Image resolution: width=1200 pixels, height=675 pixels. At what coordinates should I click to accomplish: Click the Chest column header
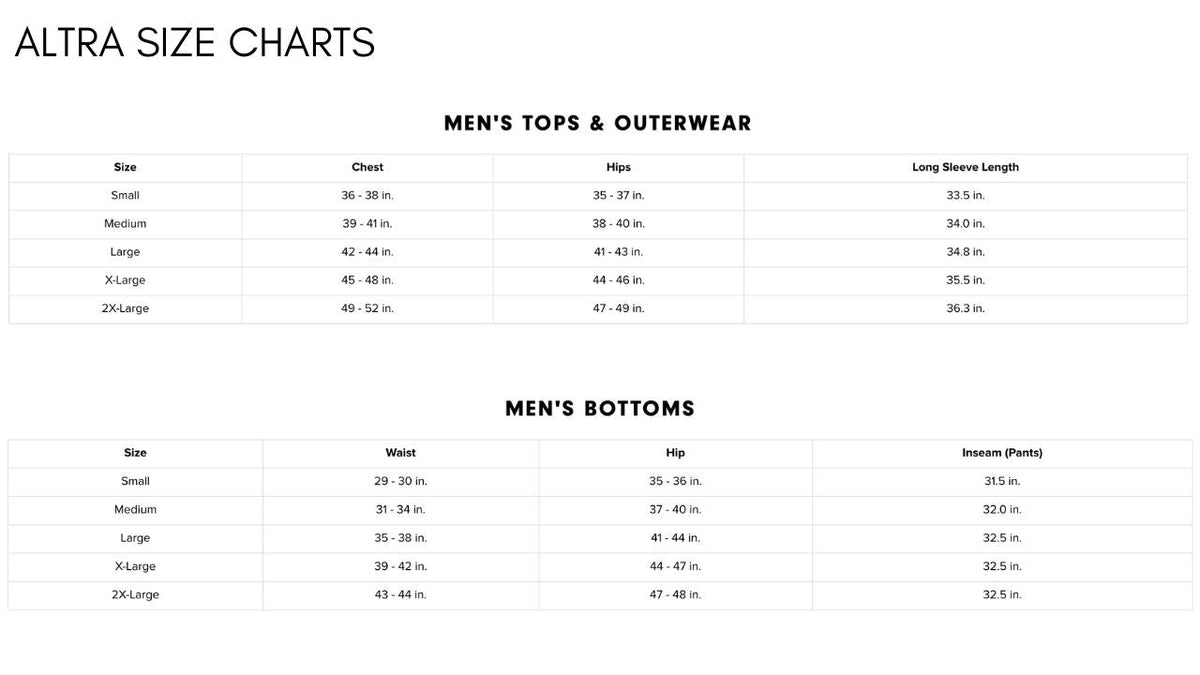pyautogui.click(x=367, y=167)
